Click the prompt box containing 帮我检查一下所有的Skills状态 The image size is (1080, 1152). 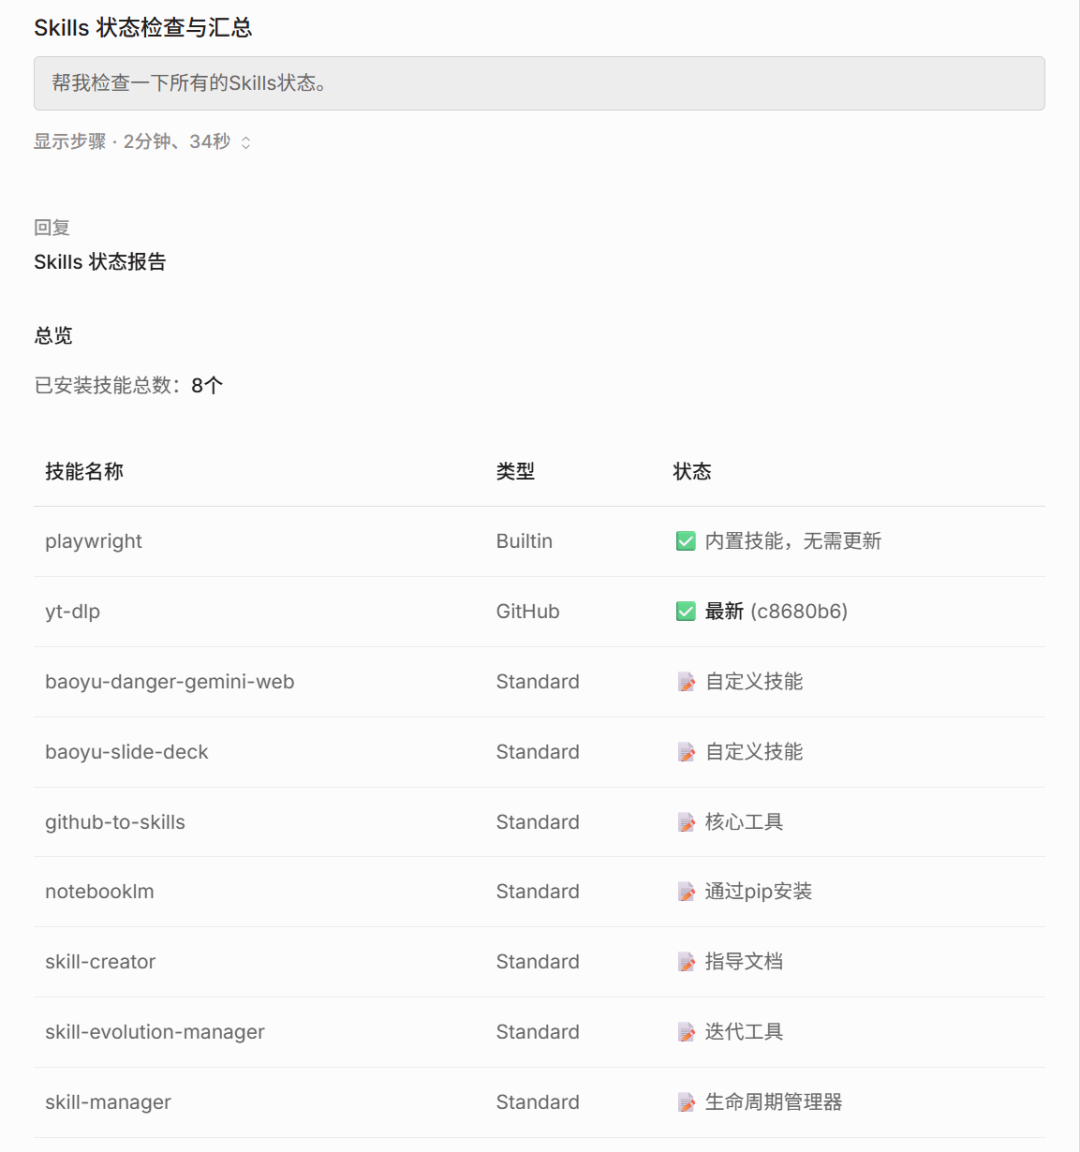coord(540,83)
